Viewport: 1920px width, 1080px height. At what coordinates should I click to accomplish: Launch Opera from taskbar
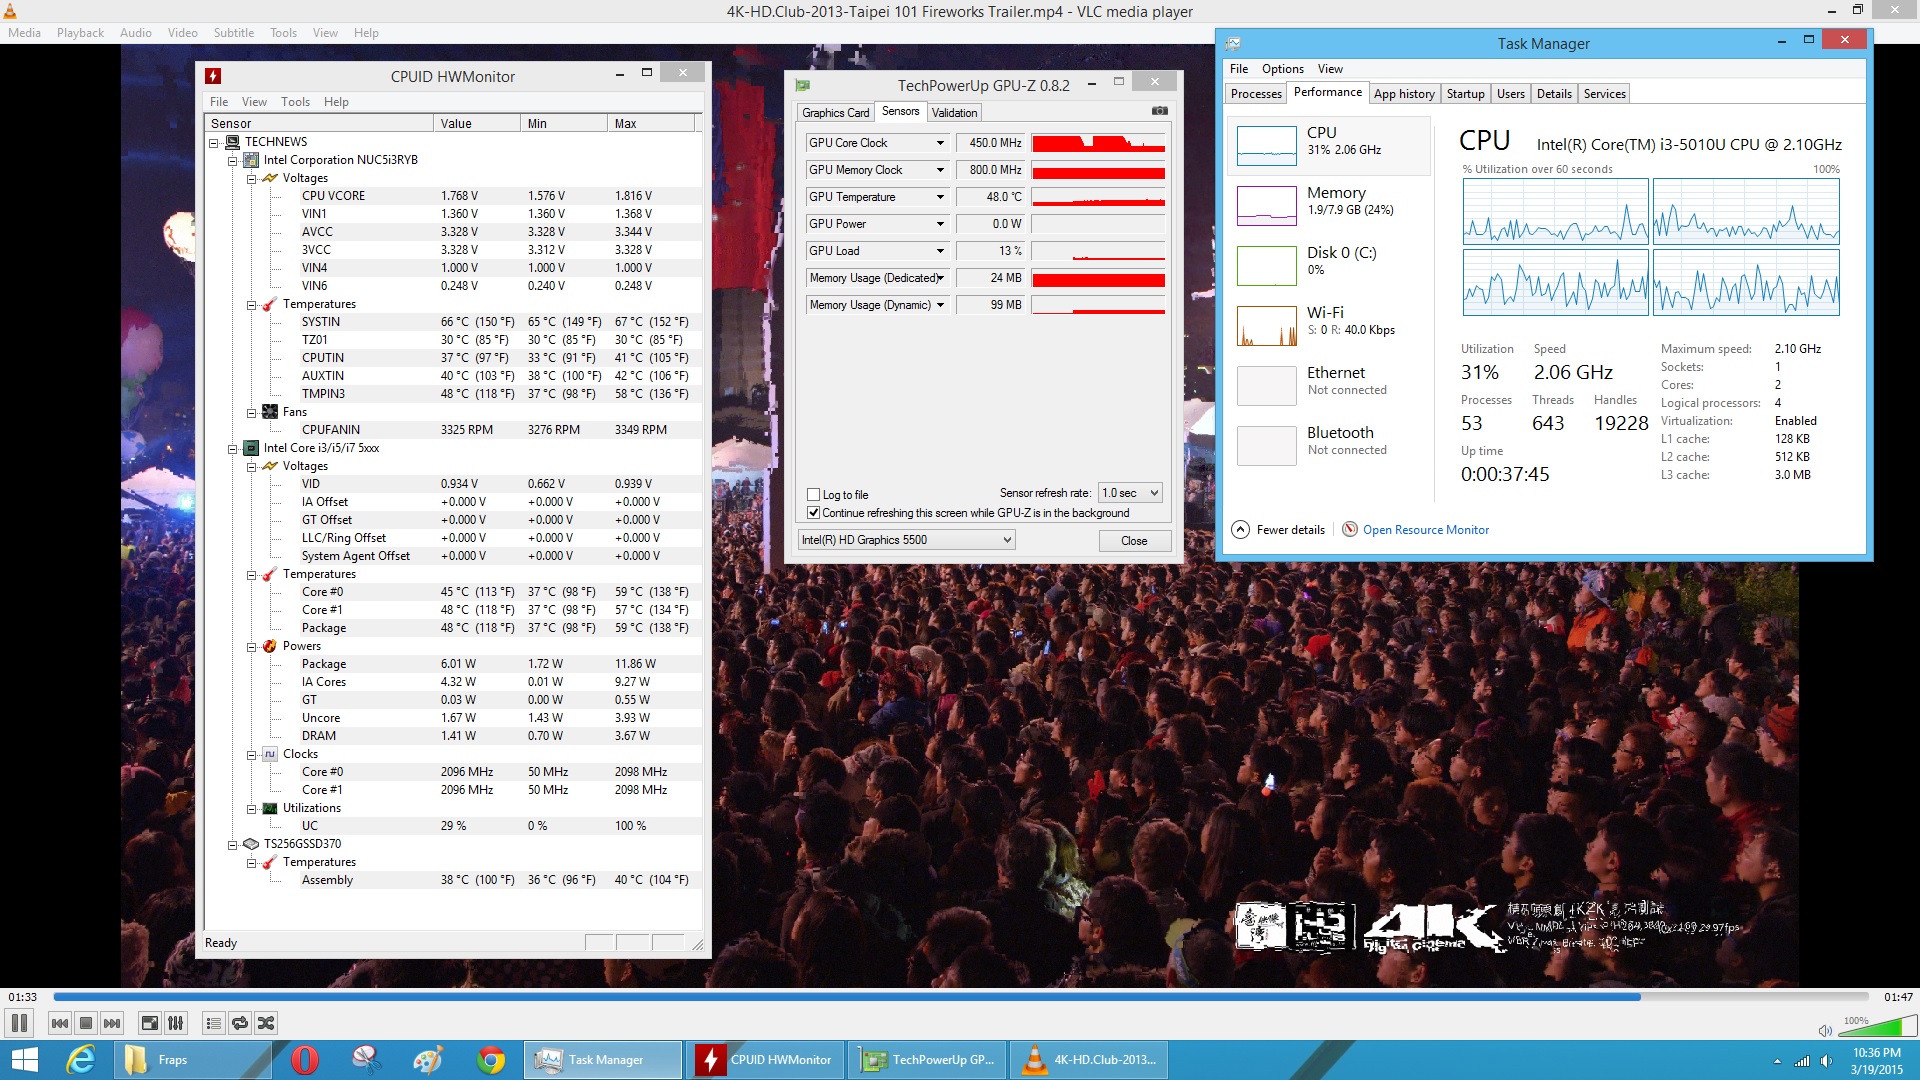tap(304, 1060)
